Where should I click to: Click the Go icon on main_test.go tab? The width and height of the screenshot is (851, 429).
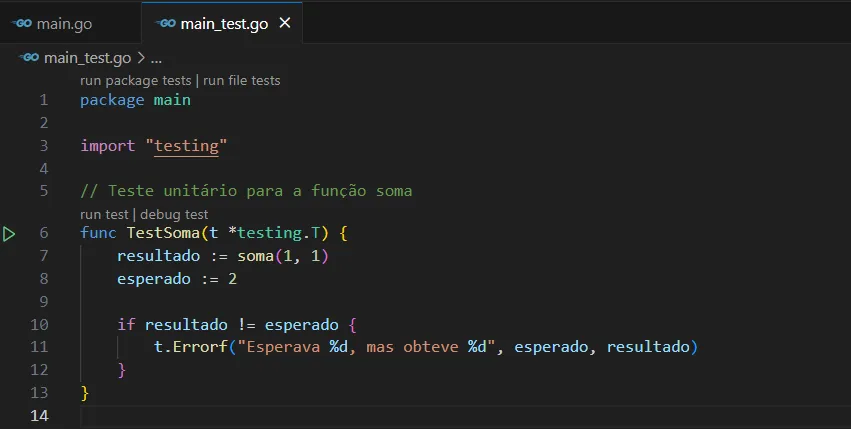166,23
